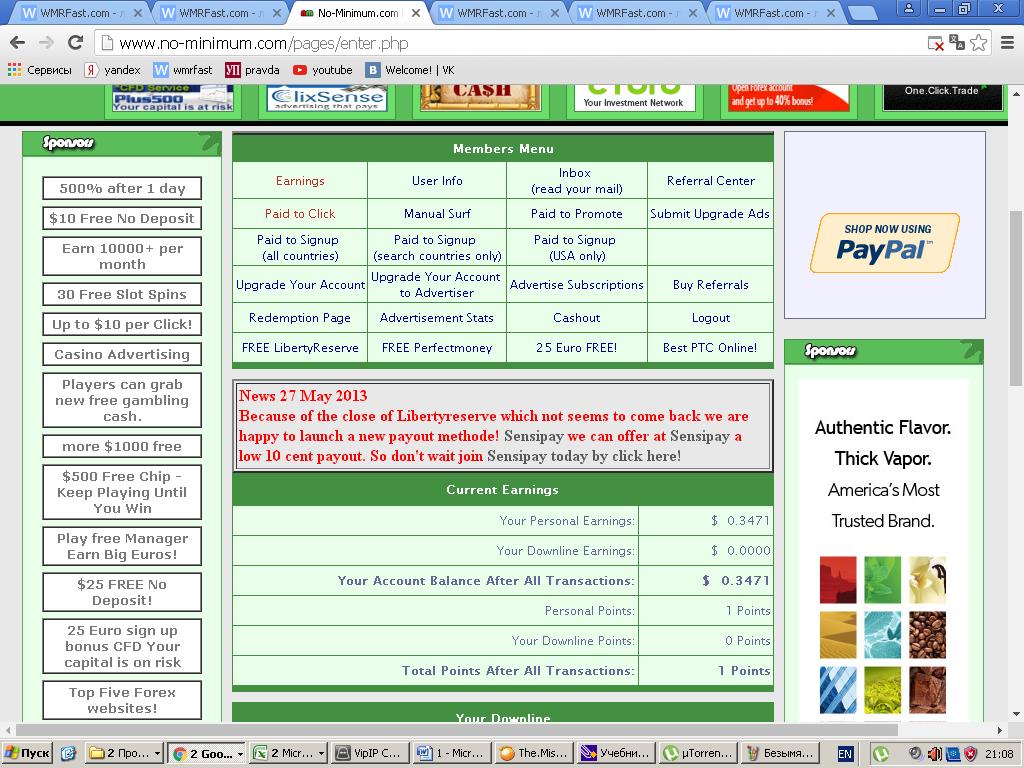Open the wmrfast bookmark
The height and width of the screenshot is (768, 1024).
point(183,70)
